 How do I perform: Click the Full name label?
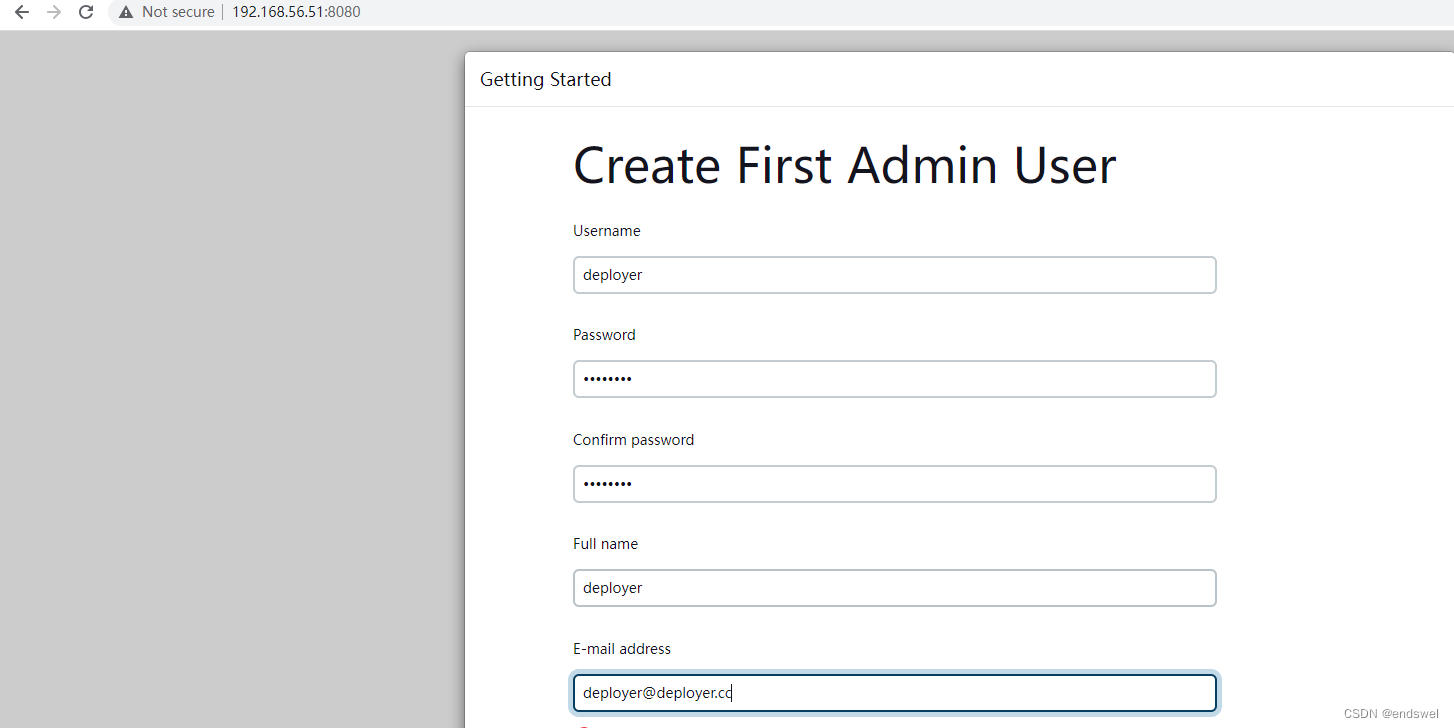[x=605, y=544]
